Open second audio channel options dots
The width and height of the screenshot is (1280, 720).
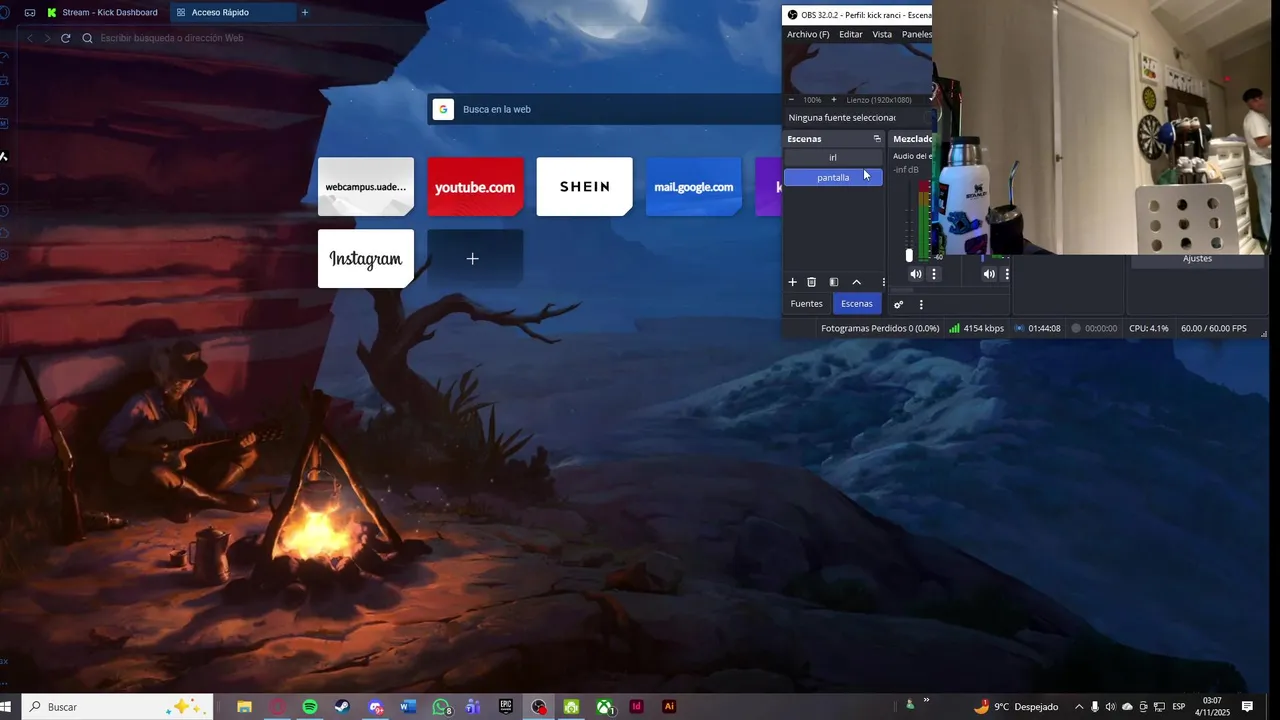[x=1006, y=274]
